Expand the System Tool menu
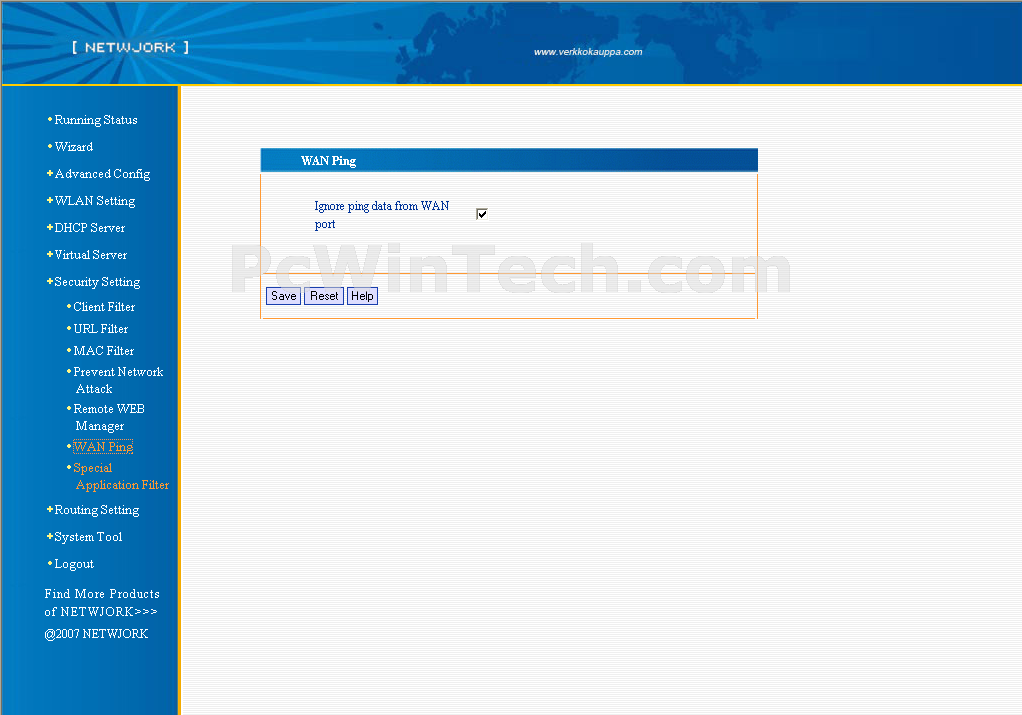This screenshot has width=1022, height=715. [88, 537]
